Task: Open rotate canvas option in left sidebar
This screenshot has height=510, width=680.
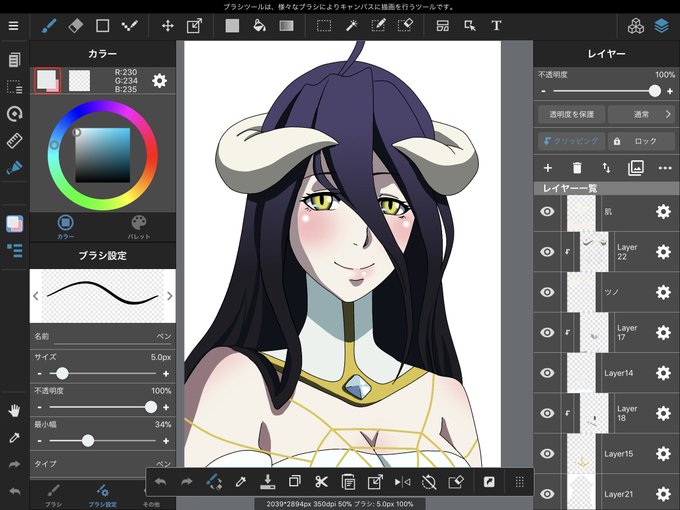Action: (x=14, y=114)
